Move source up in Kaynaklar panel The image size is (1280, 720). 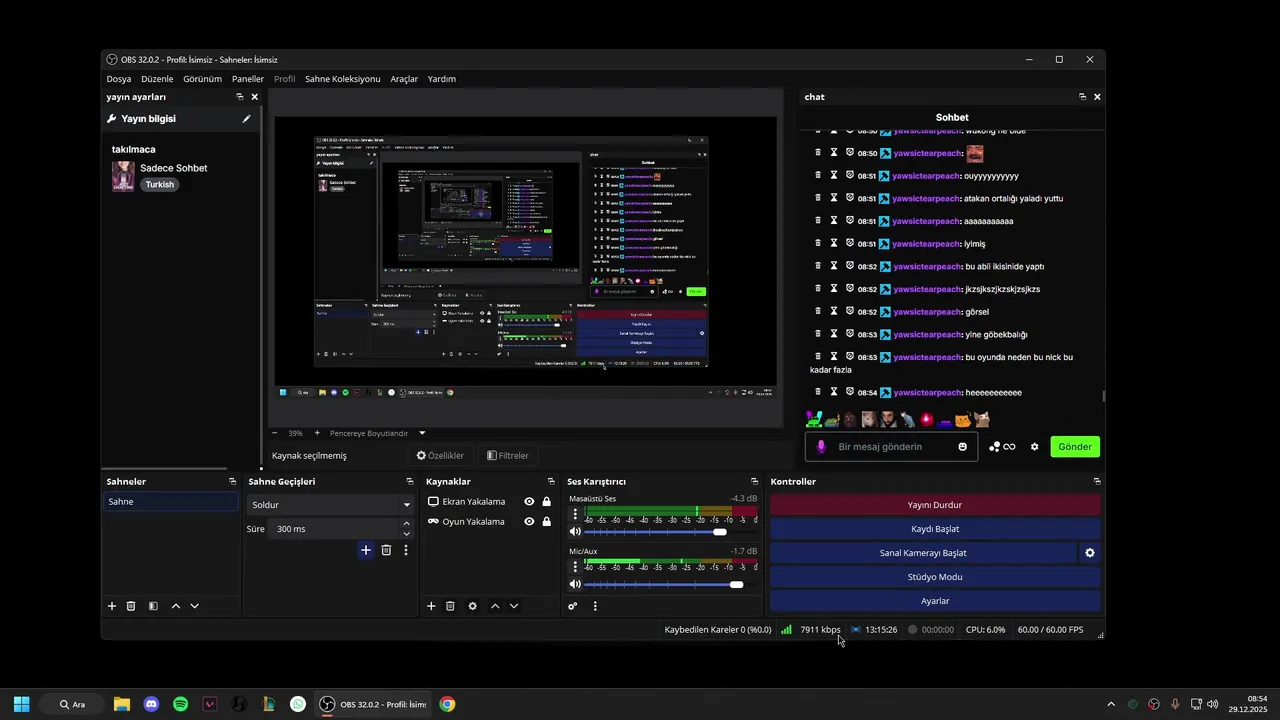tap(495, 606)
